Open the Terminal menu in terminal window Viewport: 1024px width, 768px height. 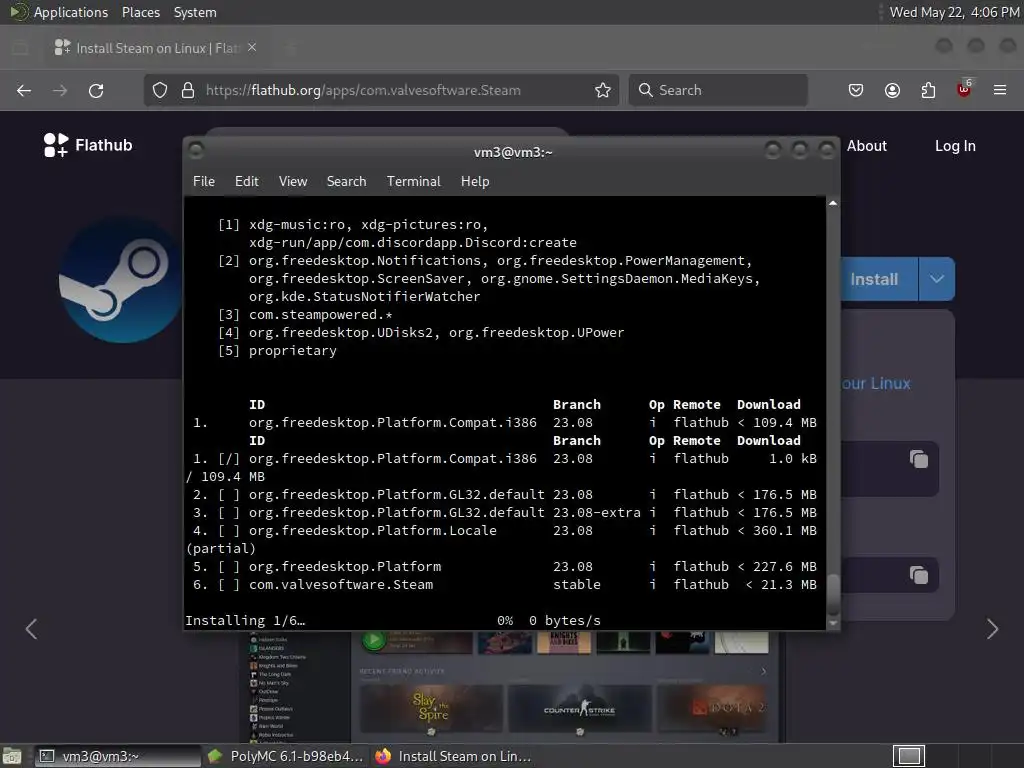coord(413,181)
